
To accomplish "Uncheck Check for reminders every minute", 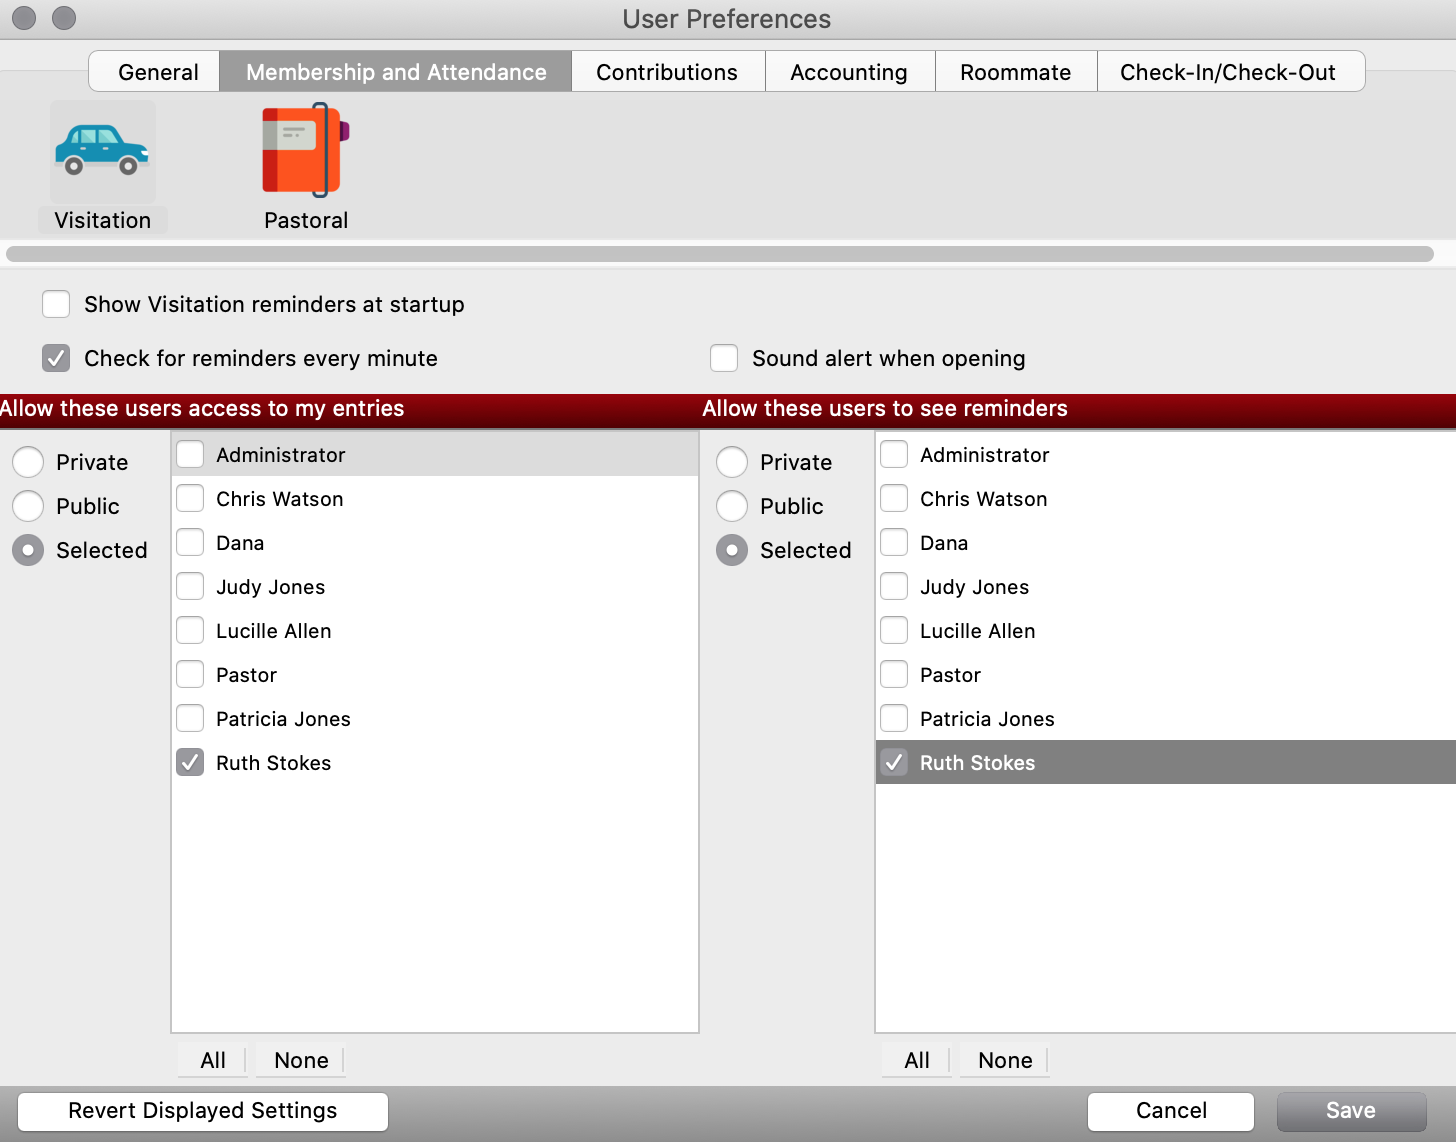I will (56, 358).
